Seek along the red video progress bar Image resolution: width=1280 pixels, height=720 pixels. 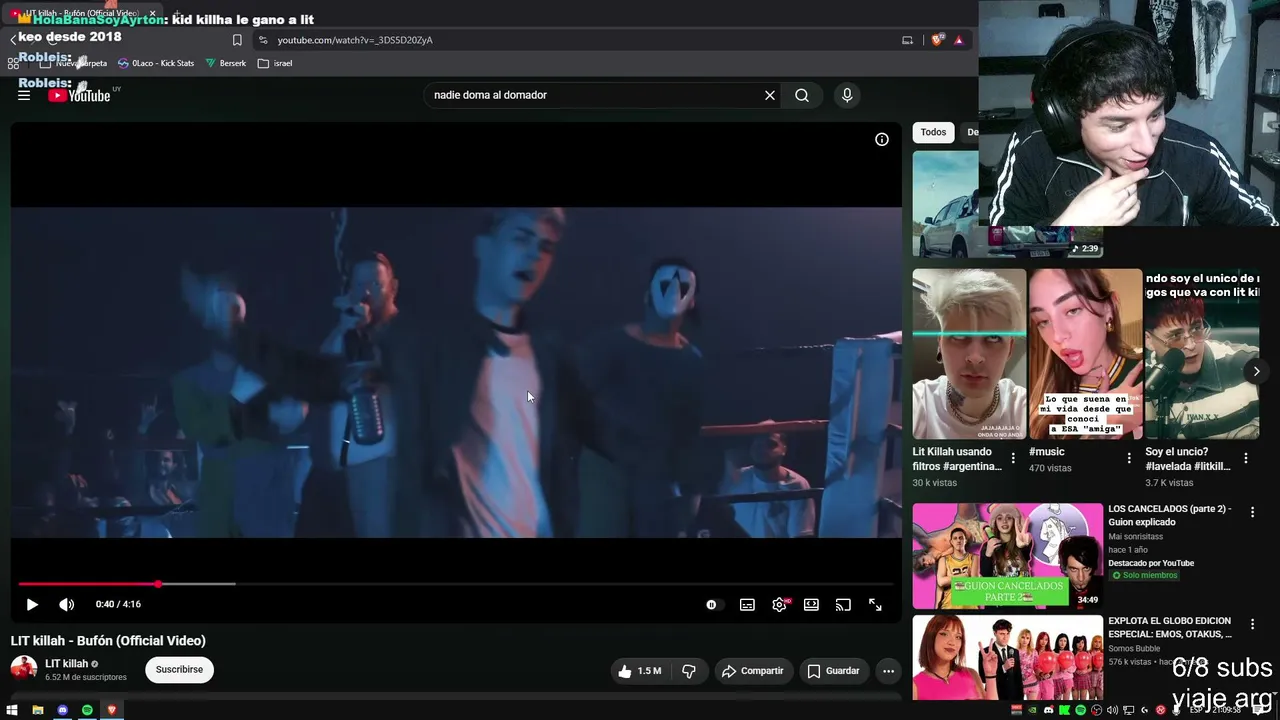[457, 584]
